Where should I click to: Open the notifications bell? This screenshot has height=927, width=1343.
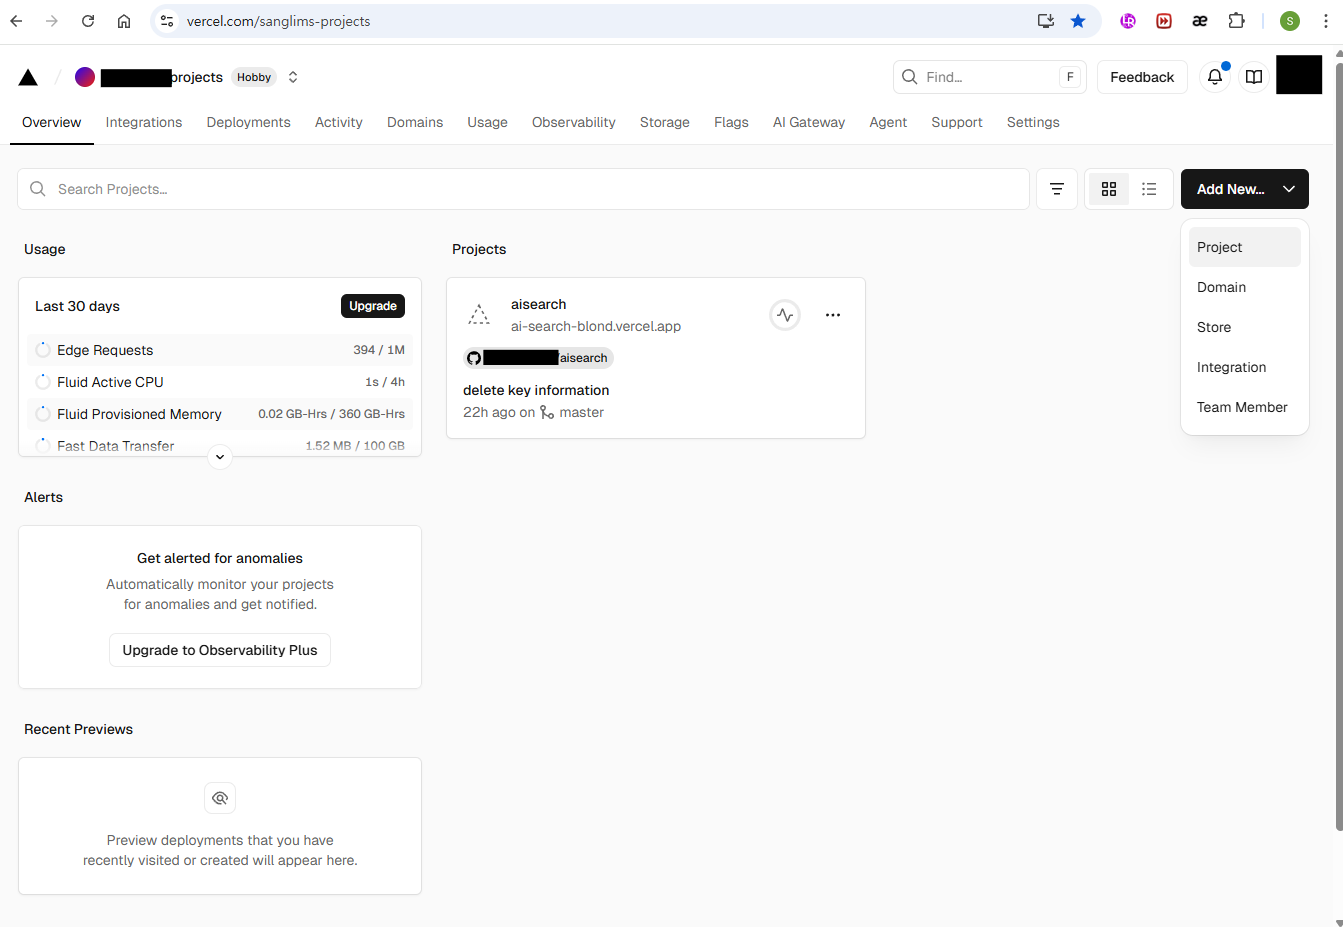[x=1214, y=77]
